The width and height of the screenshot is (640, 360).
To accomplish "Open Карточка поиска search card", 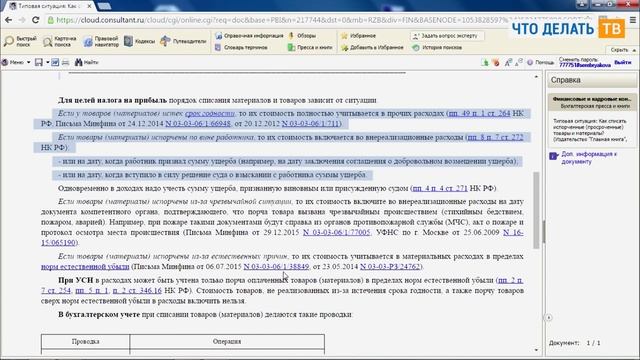I will click(60, 41).
